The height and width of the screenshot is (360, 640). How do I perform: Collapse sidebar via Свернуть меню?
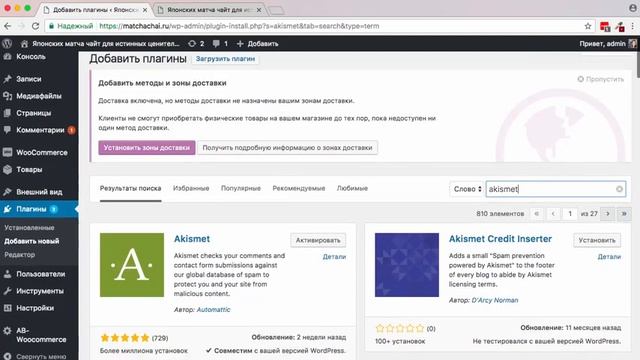tap(40, 356)
